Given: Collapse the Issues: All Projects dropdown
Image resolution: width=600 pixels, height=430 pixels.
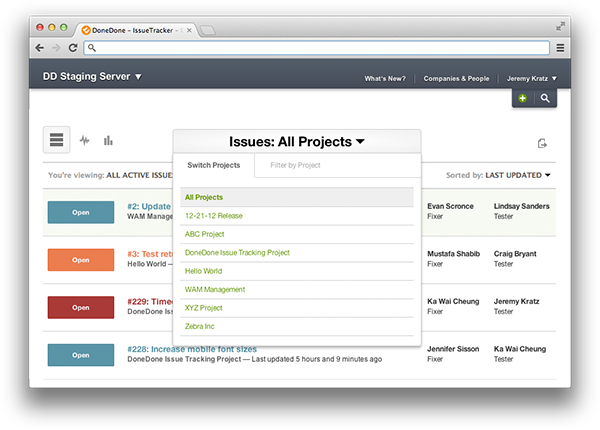Looking at the screenshot, I should click(297, 142).
